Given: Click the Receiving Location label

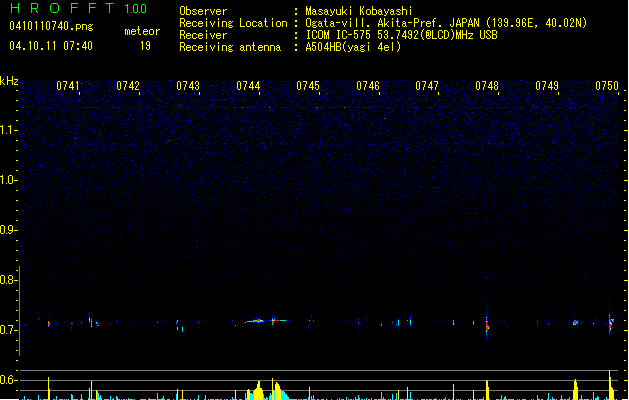Looking at the screenshot, I should [x=233, y=23].
